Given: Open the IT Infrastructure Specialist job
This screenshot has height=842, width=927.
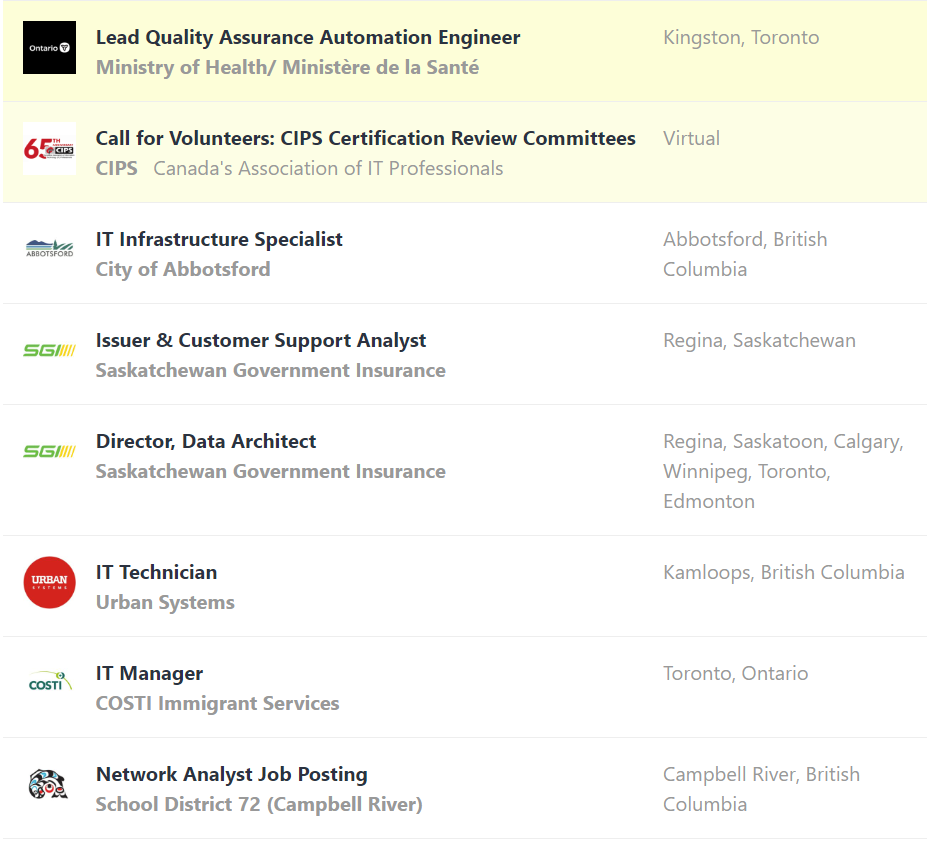Looking at the screenshot, I should click(219, 240).
